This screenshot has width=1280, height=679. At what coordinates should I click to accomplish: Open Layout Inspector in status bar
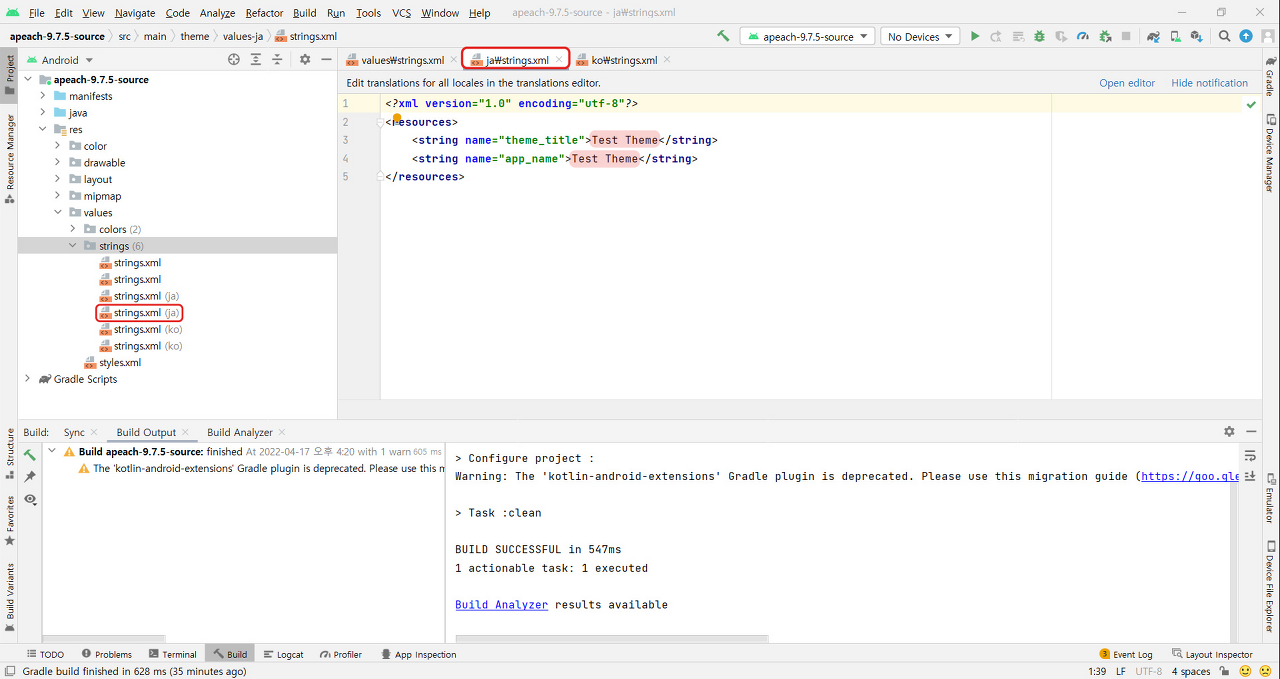pos(1212,654)
